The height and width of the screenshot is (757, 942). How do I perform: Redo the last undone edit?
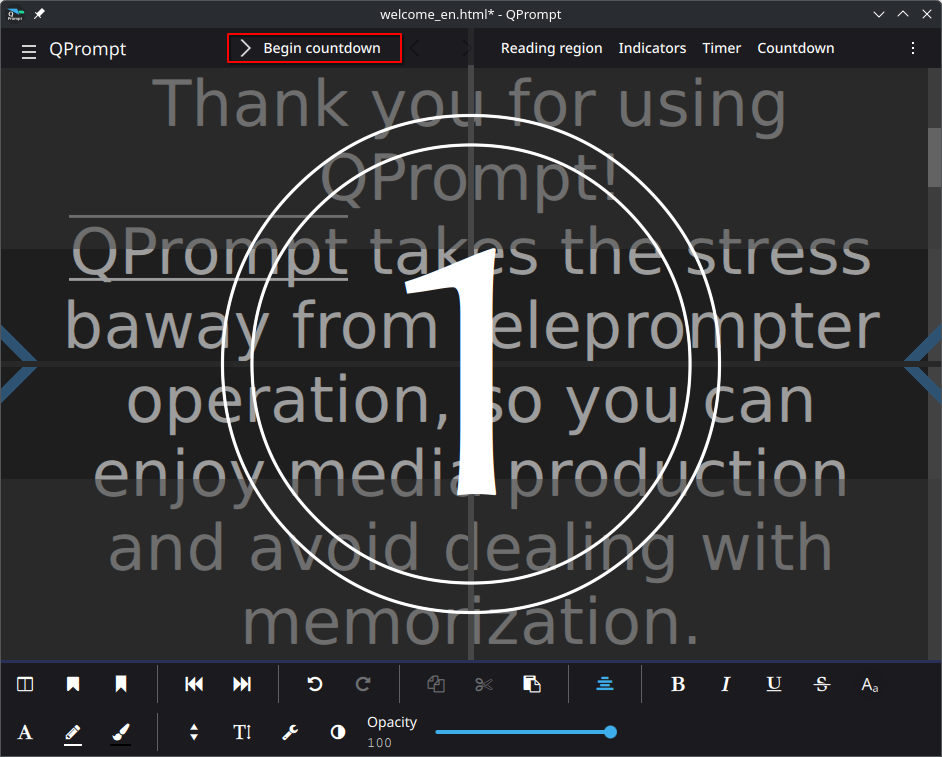[363, 684]
